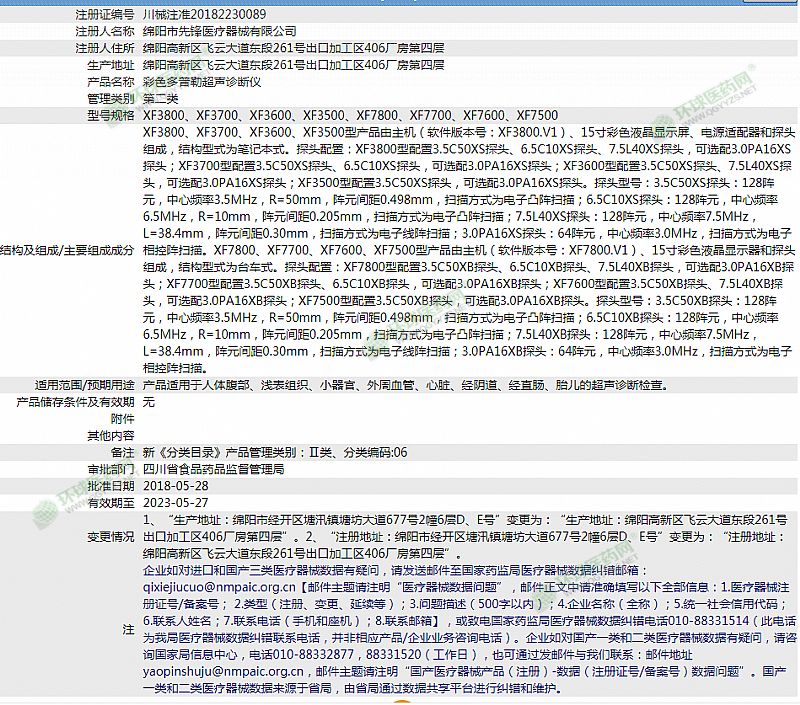Click the 适用范围/预期用途 row label
This screenshot has height=705, width=800.
[85, 384]
